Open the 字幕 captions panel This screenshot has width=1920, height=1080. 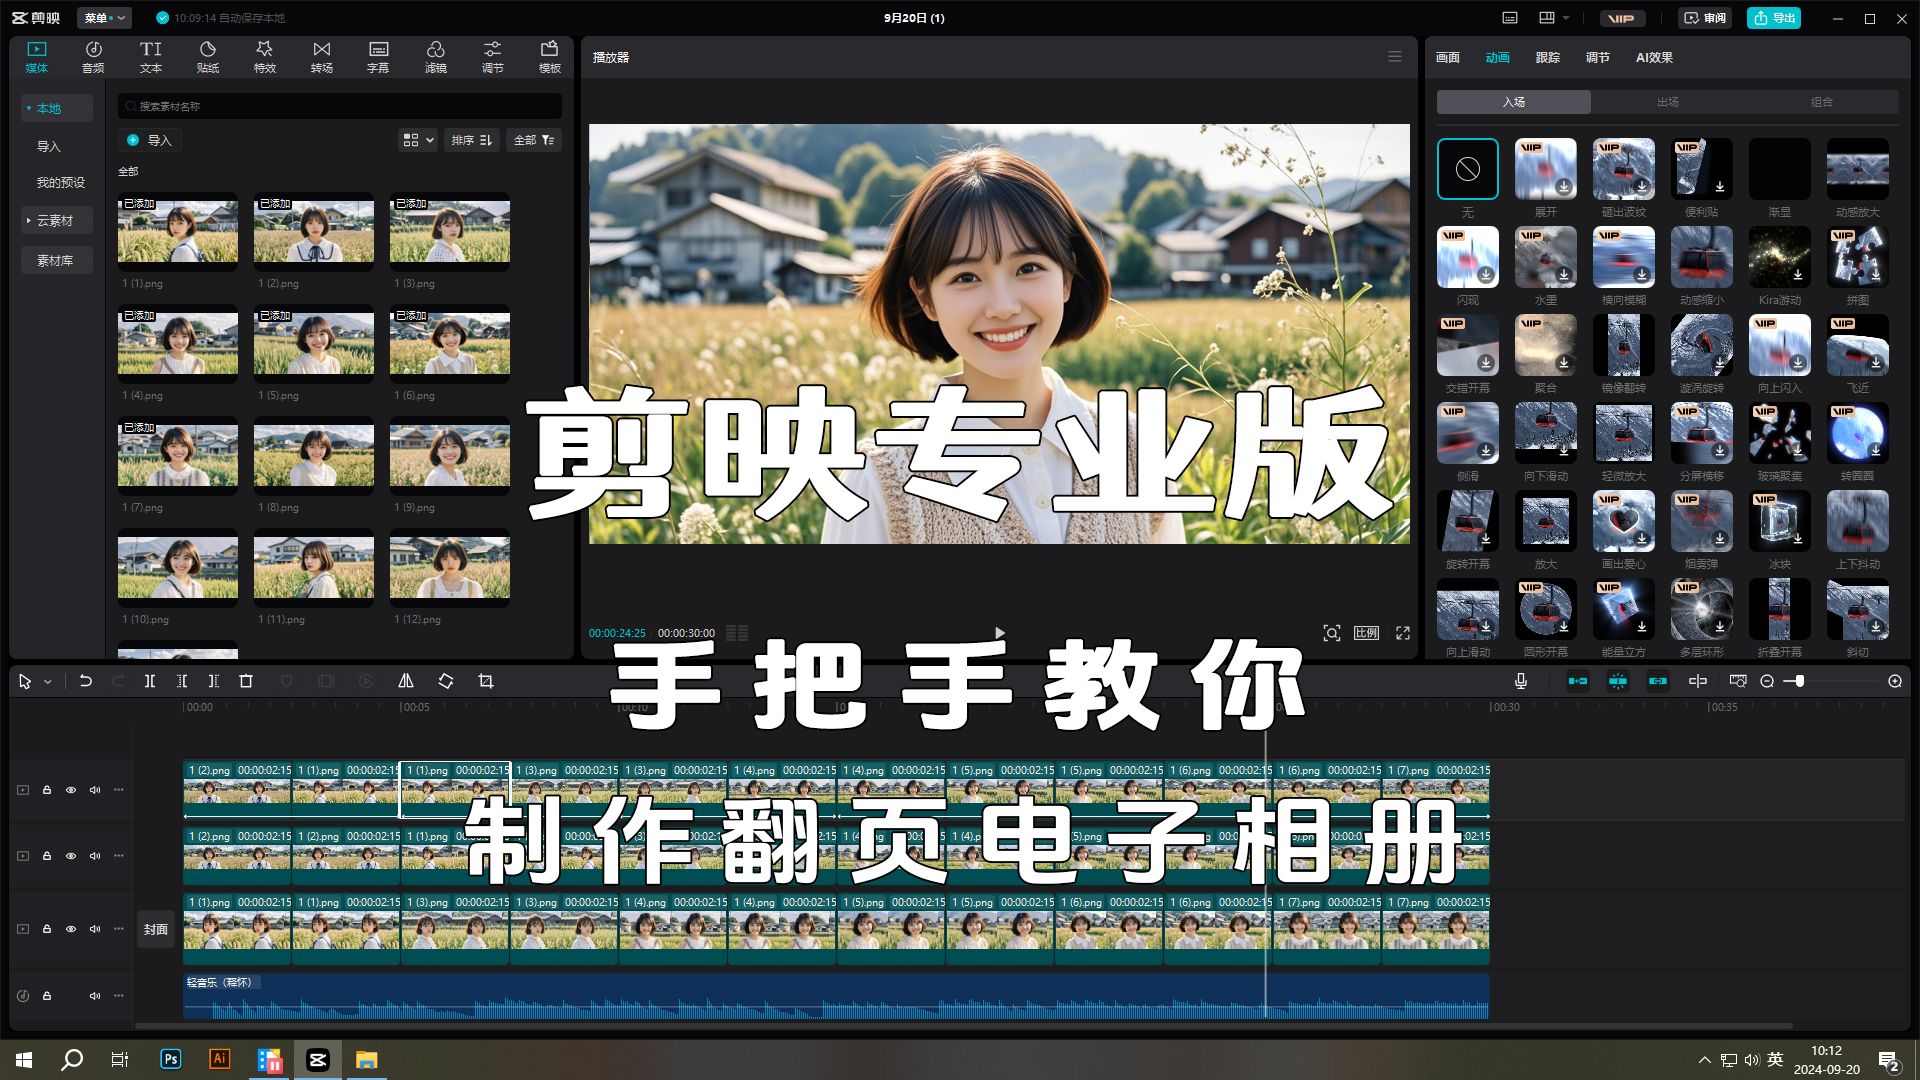[378, 57]
